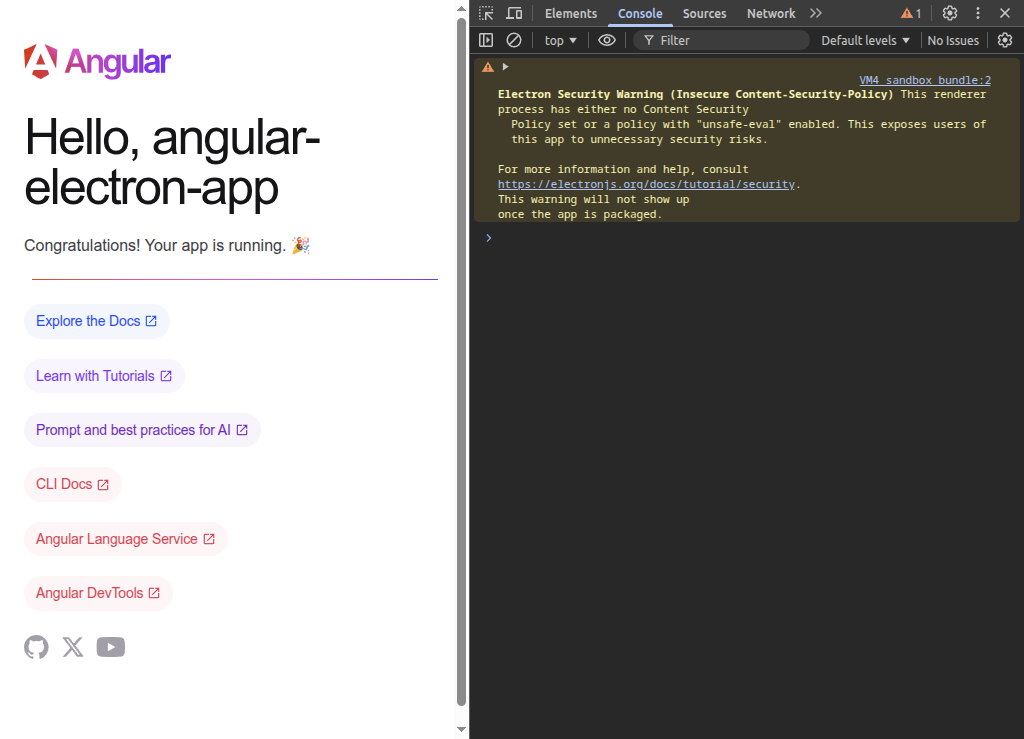Click the warning triangle icon in the console message

coord(488,67)
